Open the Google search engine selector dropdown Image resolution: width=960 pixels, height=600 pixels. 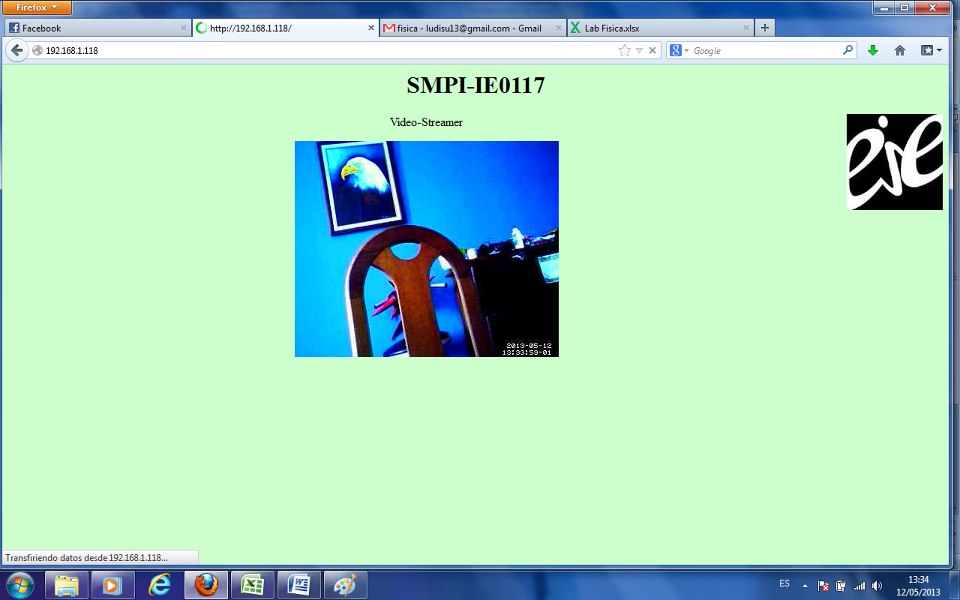[680, 50]
